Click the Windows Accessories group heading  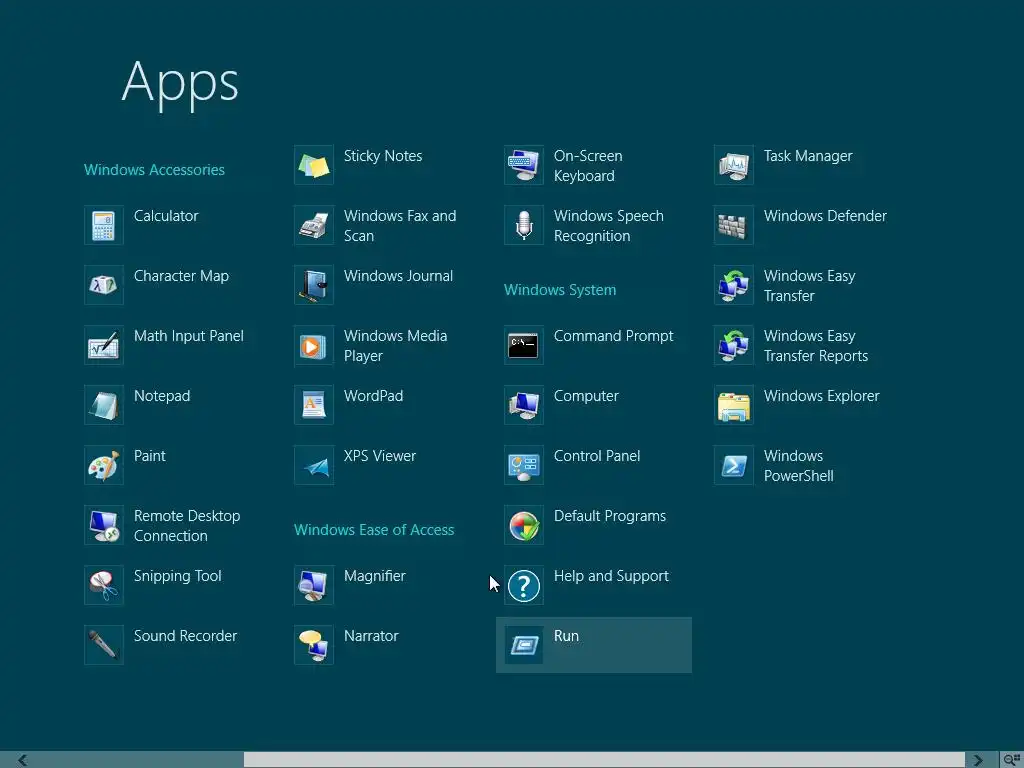point(154,170)
